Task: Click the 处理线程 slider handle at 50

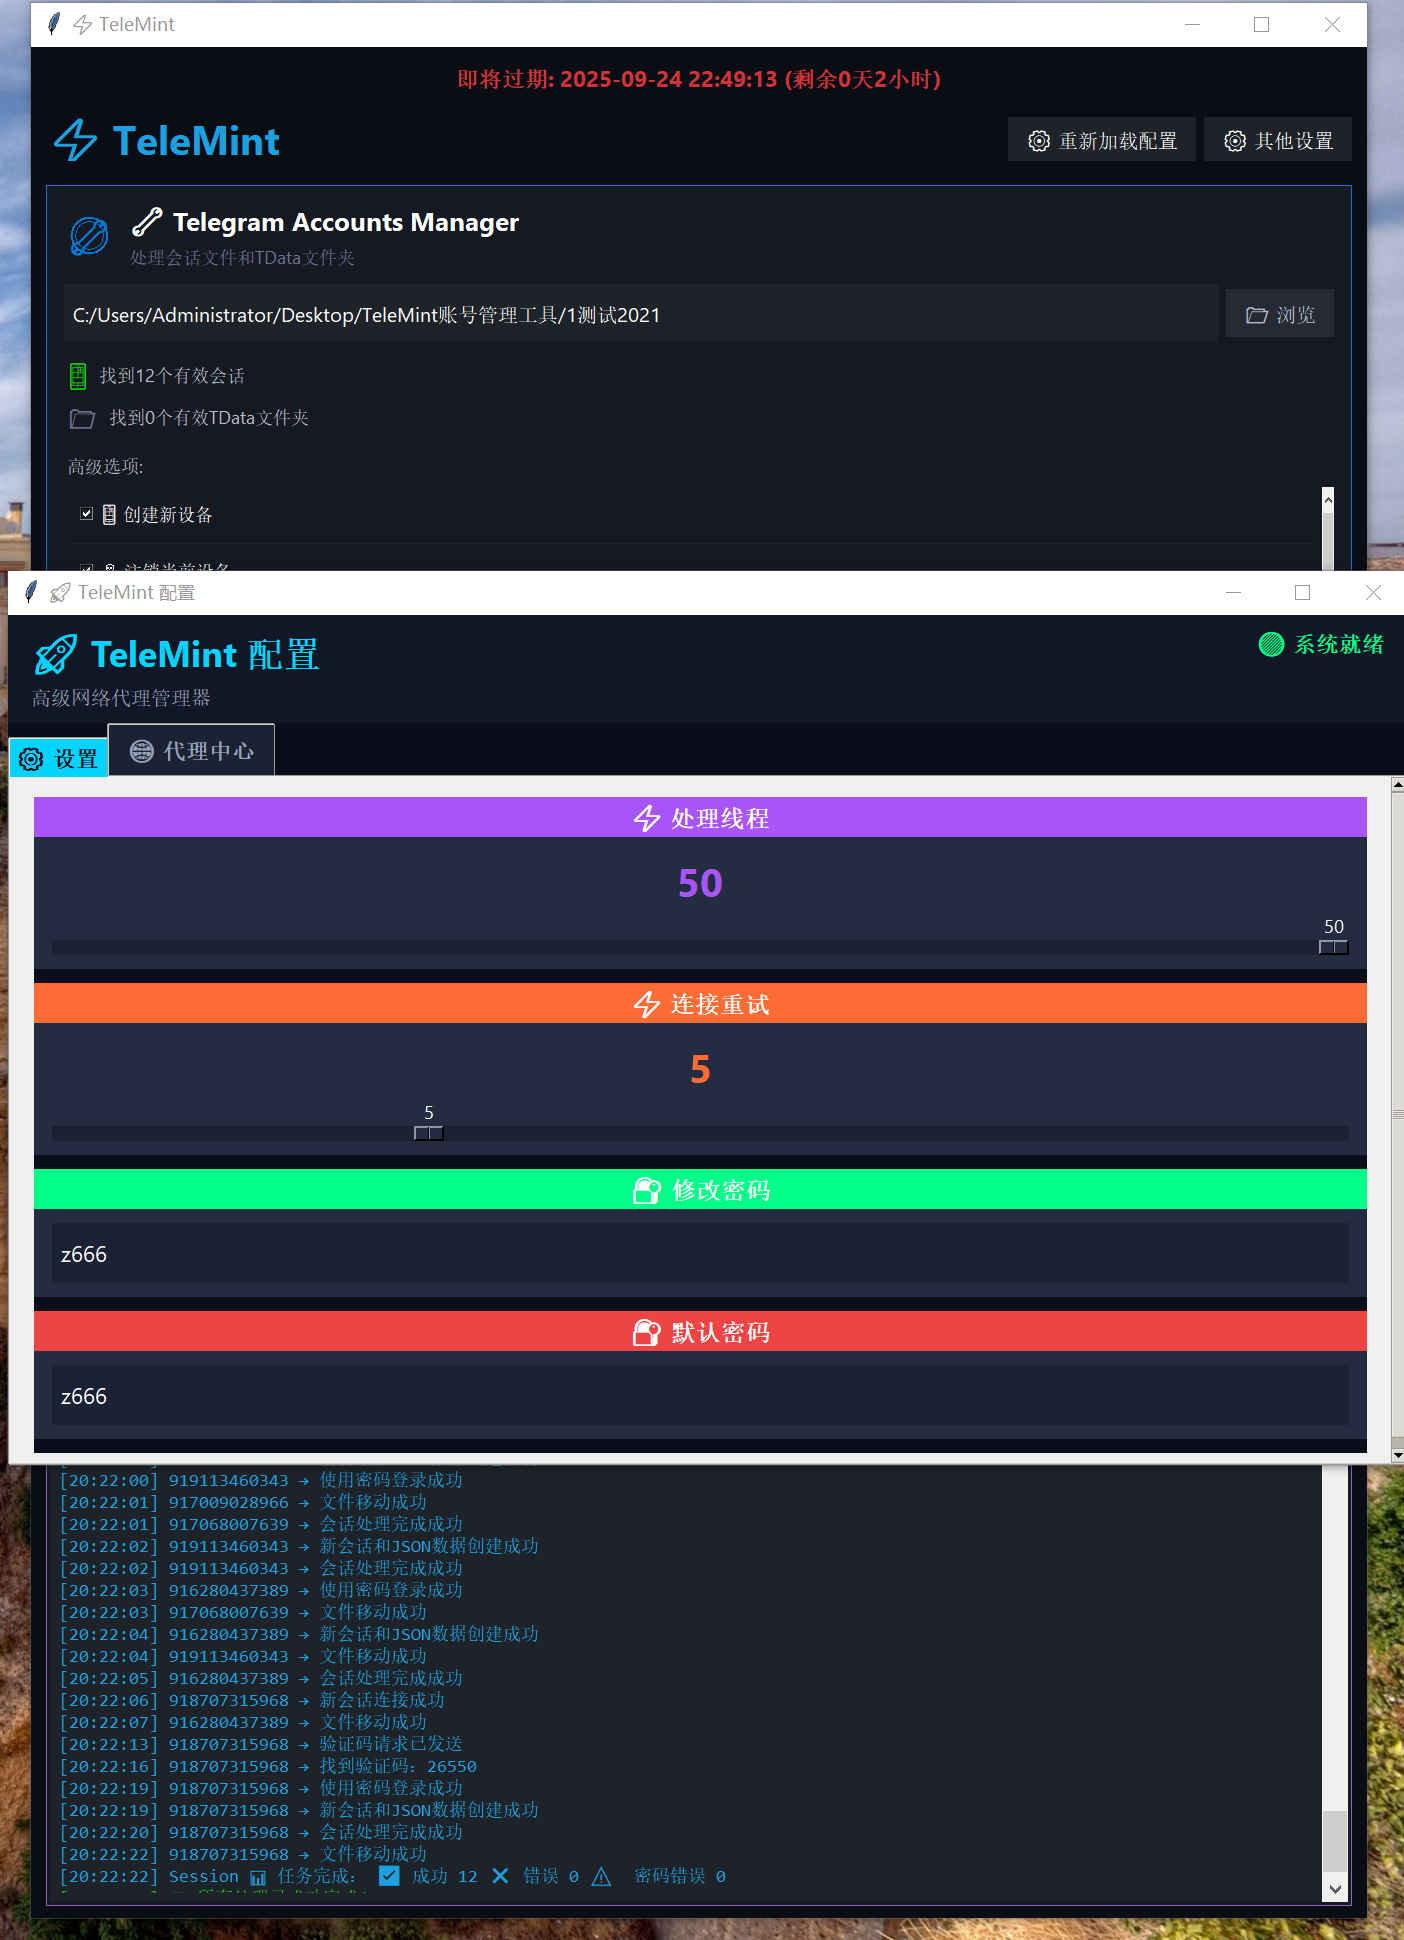Action: pos(1333,947)
